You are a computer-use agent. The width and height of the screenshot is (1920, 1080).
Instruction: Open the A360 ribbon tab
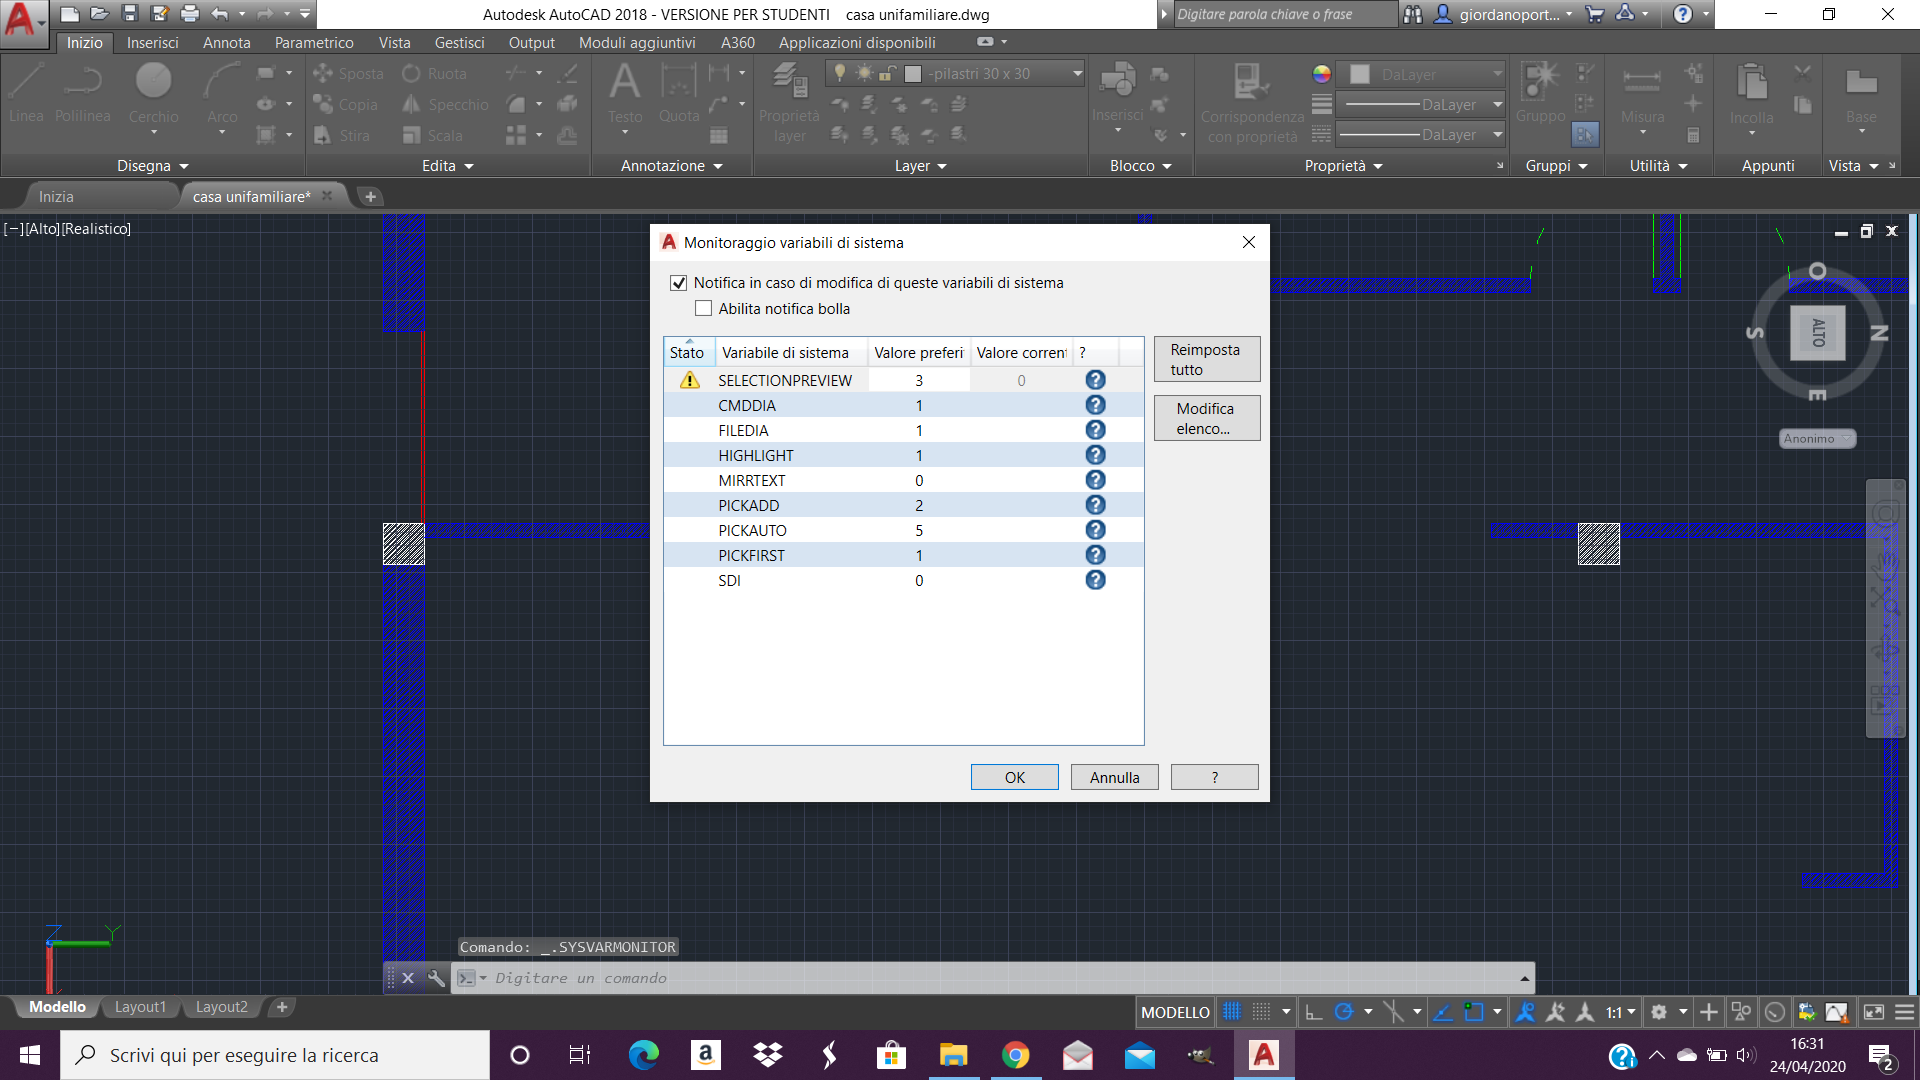click(x=737, y=43)
